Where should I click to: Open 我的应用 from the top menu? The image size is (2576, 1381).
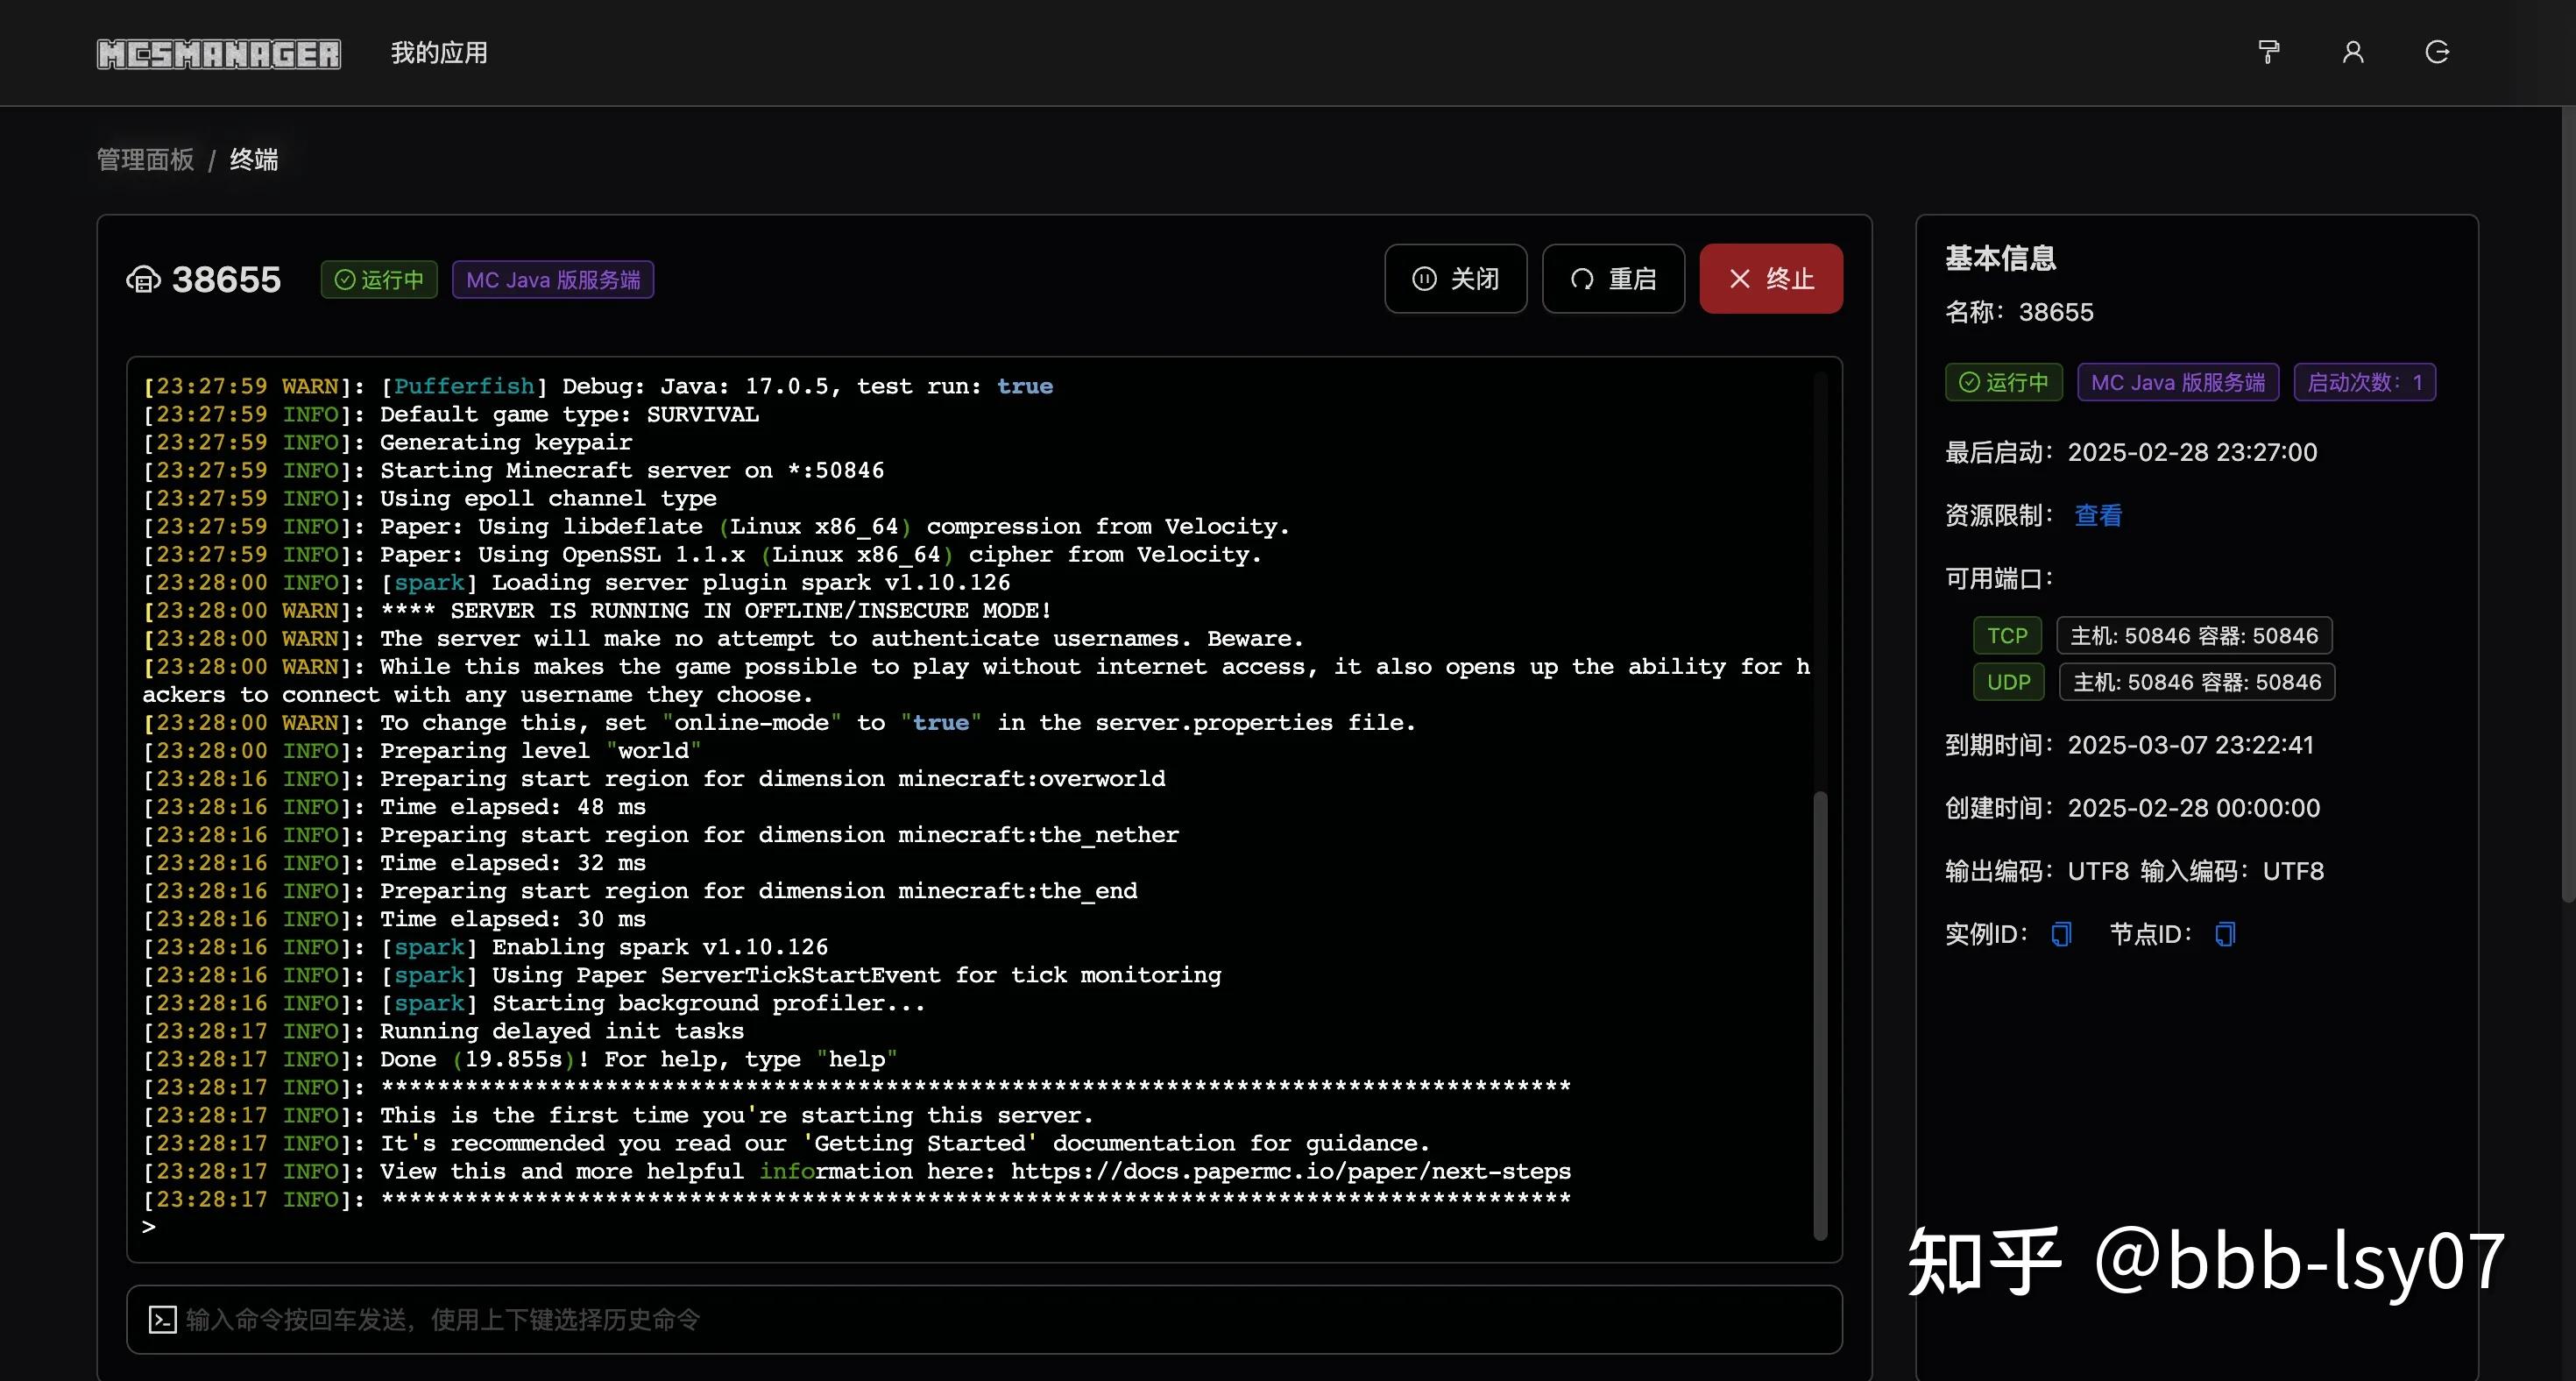pyautogui.click(x=438, y=52)
